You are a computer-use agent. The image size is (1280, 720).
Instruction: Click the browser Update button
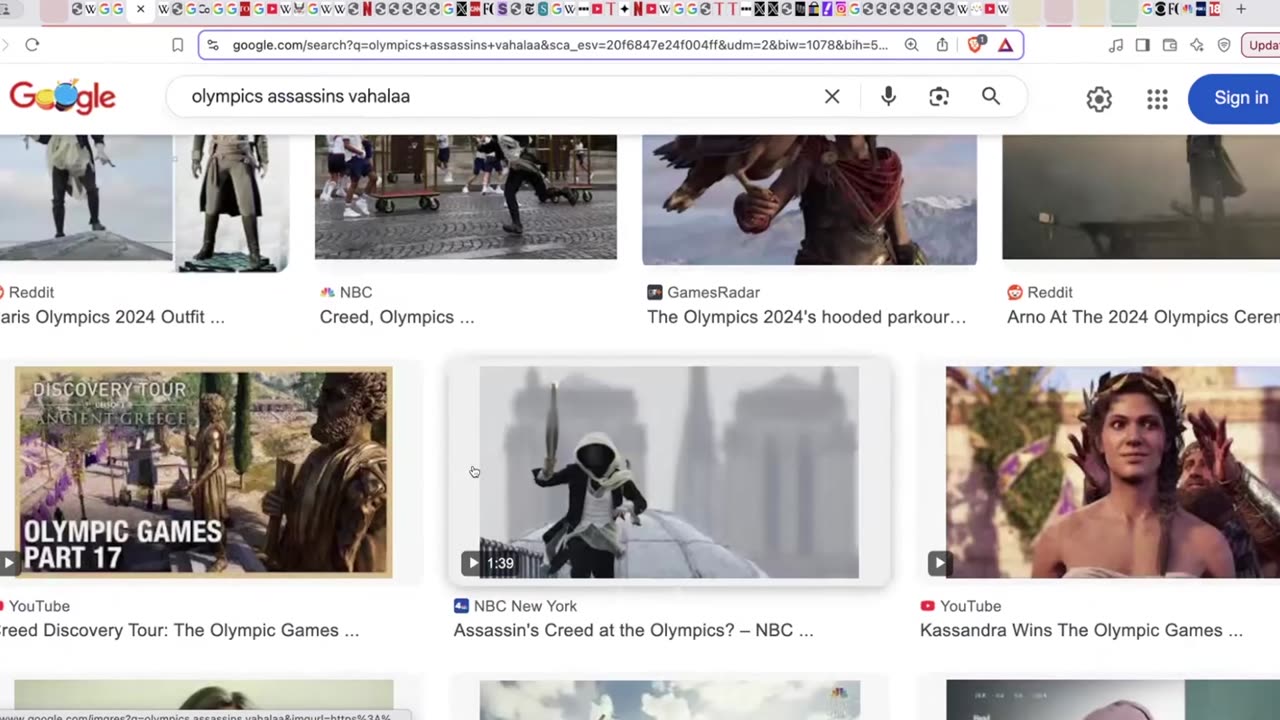(x=1261, y=45)
